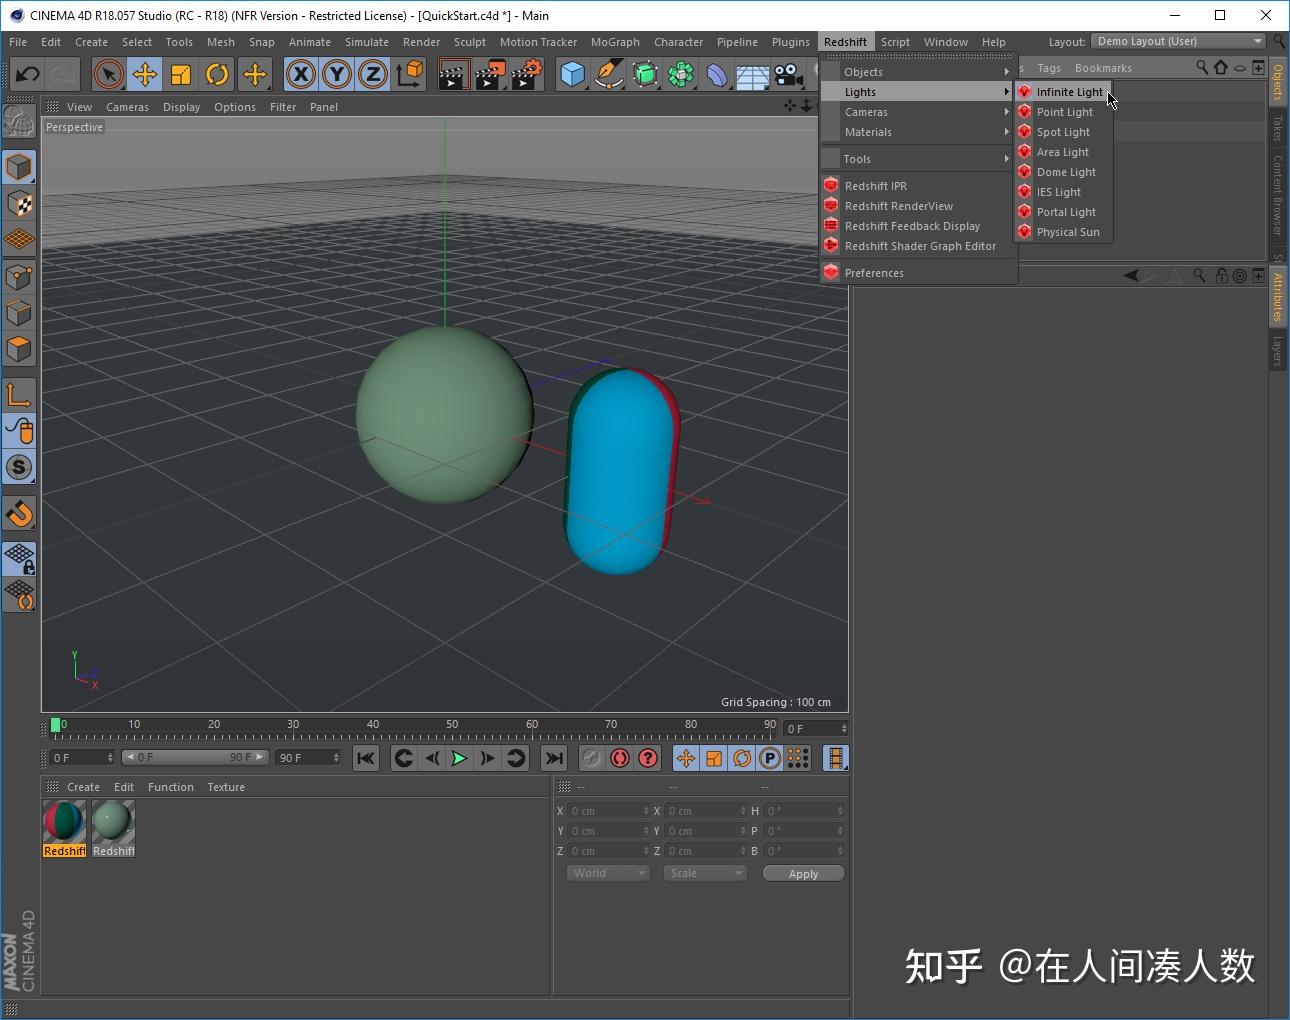Viewport: 1290px width, 1020px height.
Task: Play the animation forward
Action: (x=459, y=758)
